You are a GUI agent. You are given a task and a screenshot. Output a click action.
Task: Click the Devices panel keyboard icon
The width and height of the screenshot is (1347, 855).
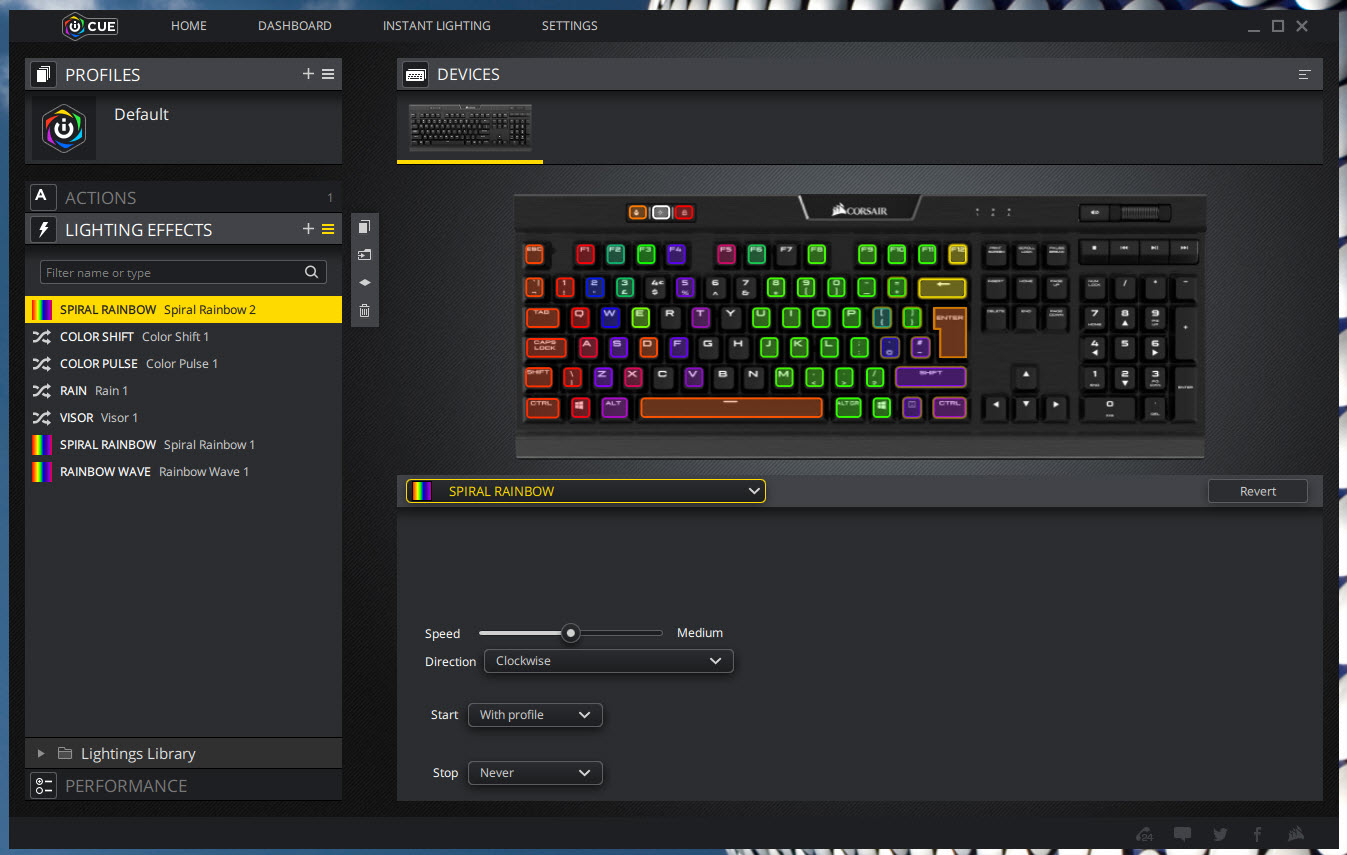[417, 74]
